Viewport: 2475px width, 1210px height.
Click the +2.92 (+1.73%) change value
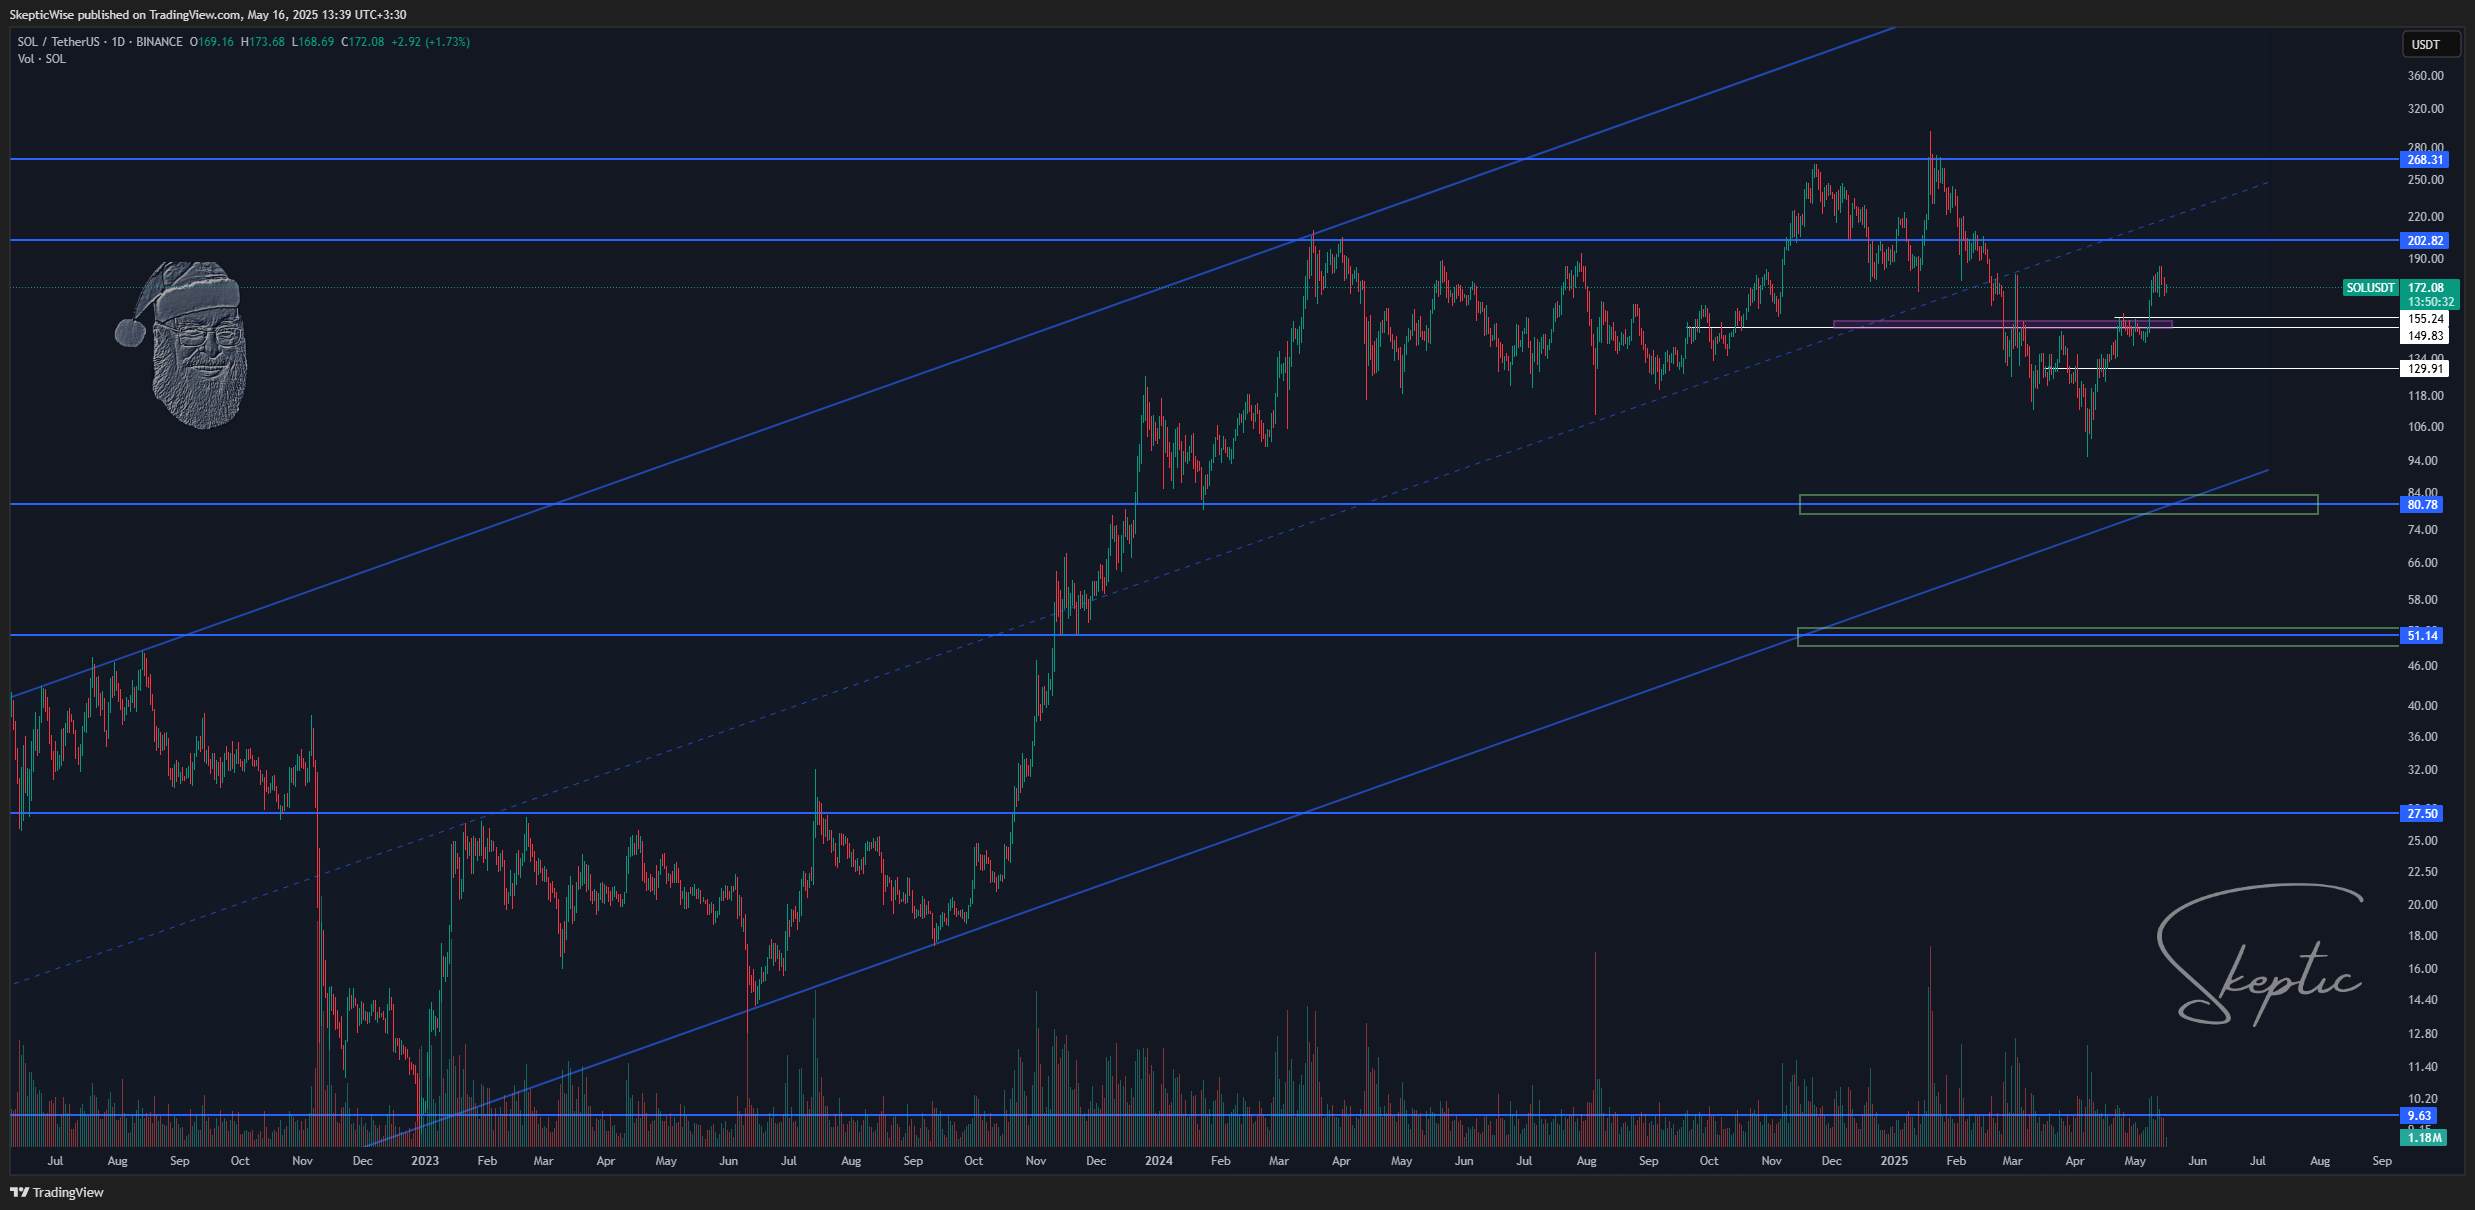pyautogui.click(x=430, y=42)
